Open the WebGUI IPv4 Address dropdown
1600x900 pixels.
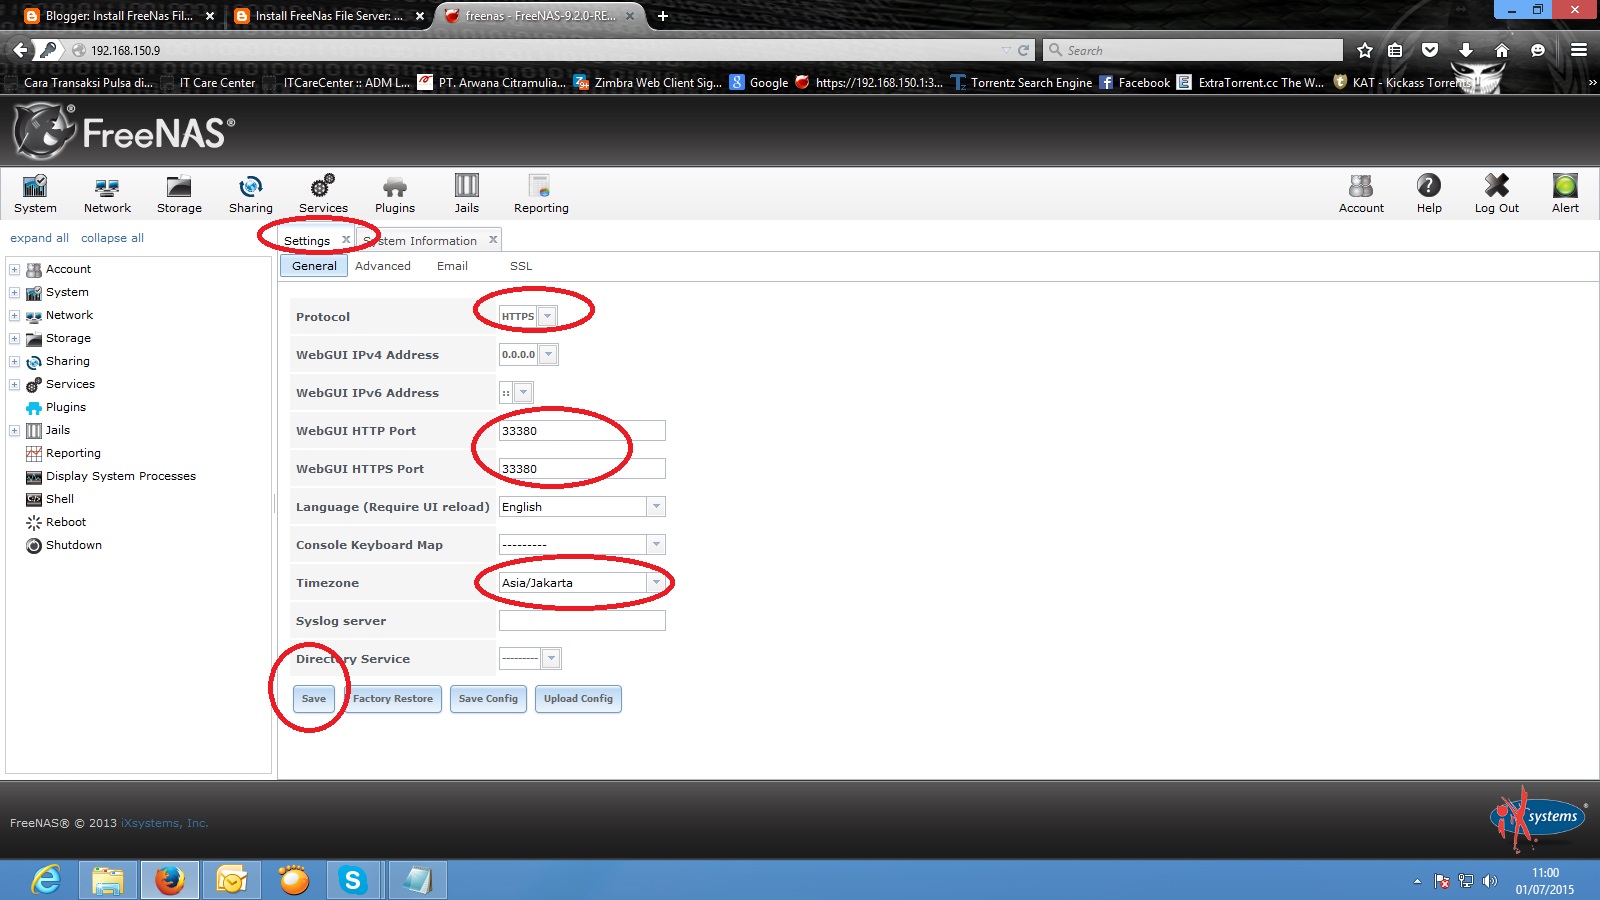(548, 354)
